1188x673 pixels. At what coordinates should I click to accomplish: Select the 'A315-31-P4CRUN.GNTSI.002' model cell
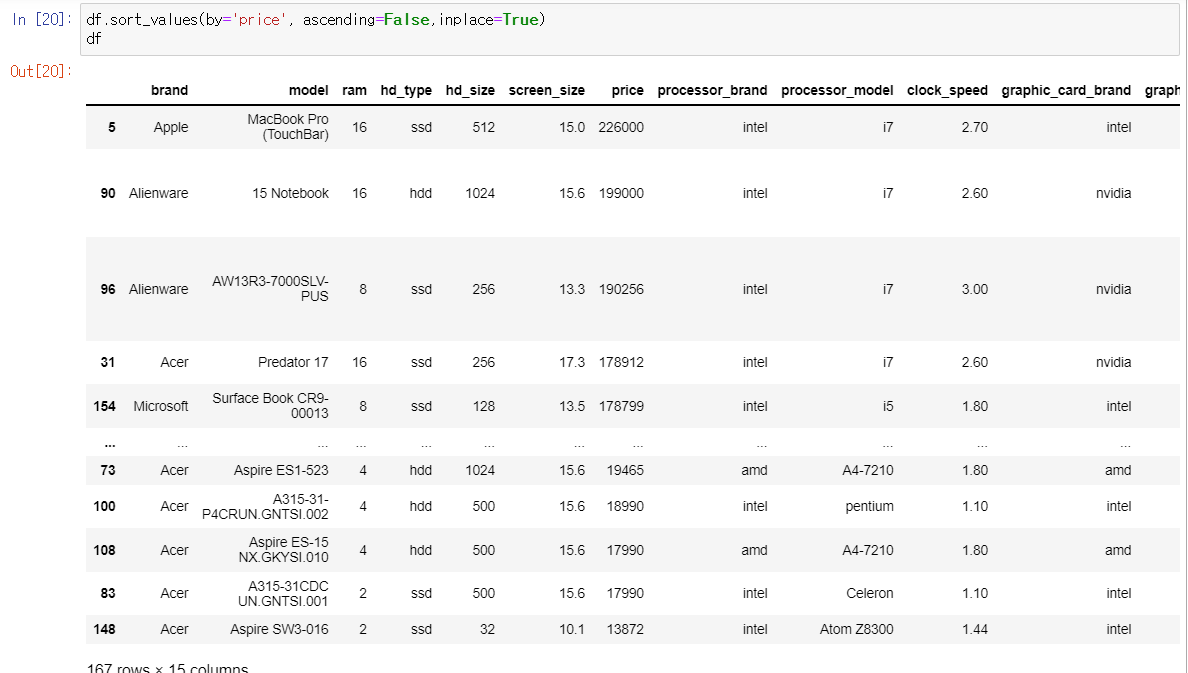point(265,506)
